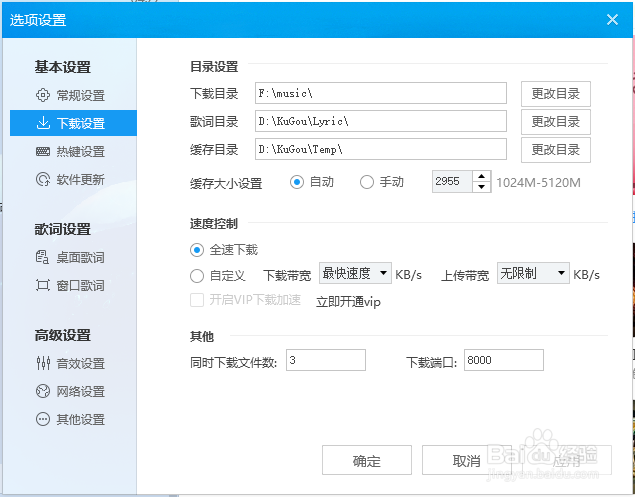This screenshot has width=635, height=497.
Task: Click the keyboard icon beside 热键设置
Action: point(43,151)
